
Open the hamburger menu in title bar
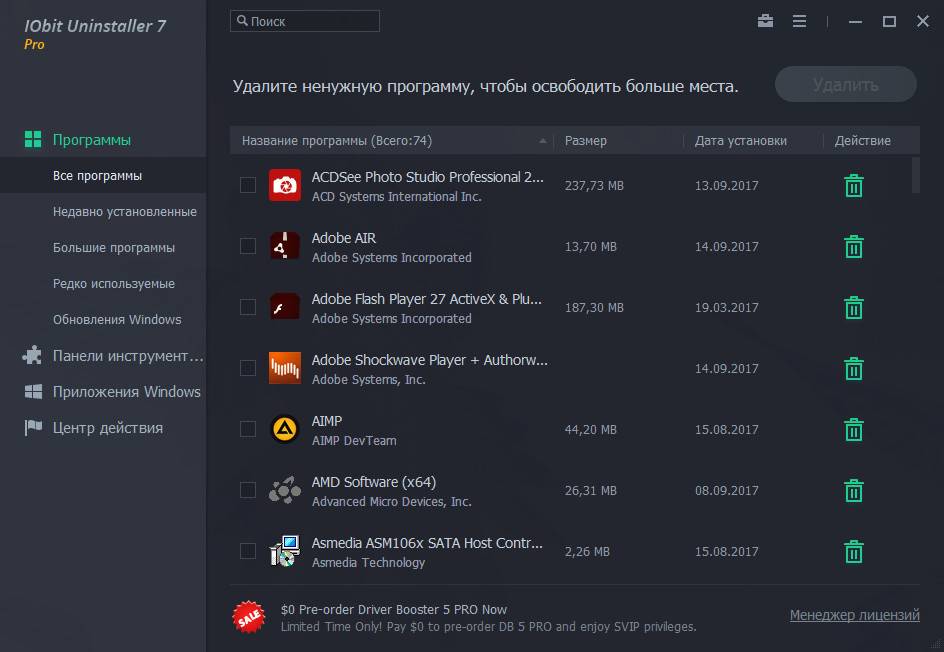[799, 21]
